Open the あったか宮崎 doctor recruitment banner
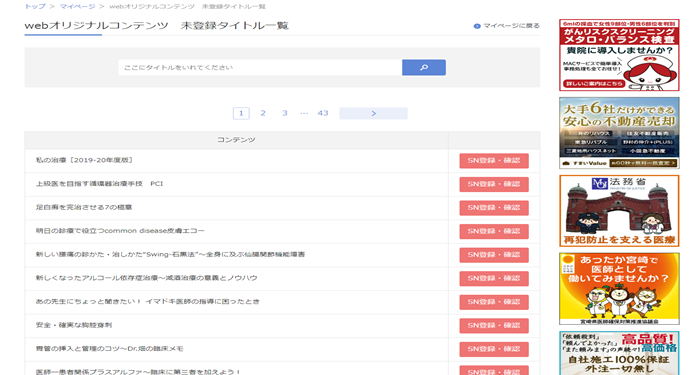The height and width of the screenshot is (375, 698). tap(619, 289)
